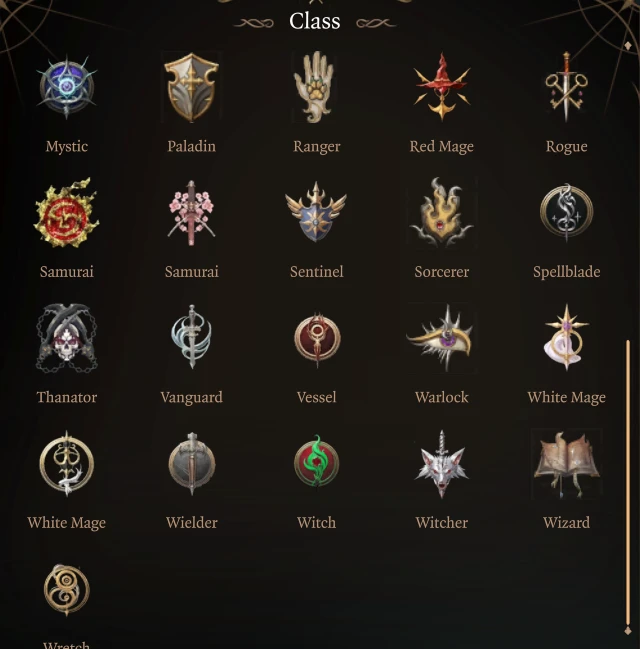The width and height of the screenshot is (640, 649).
Task: Select the Vanguard sword icon
Action: pyautogui.click(x=191, y=337)
